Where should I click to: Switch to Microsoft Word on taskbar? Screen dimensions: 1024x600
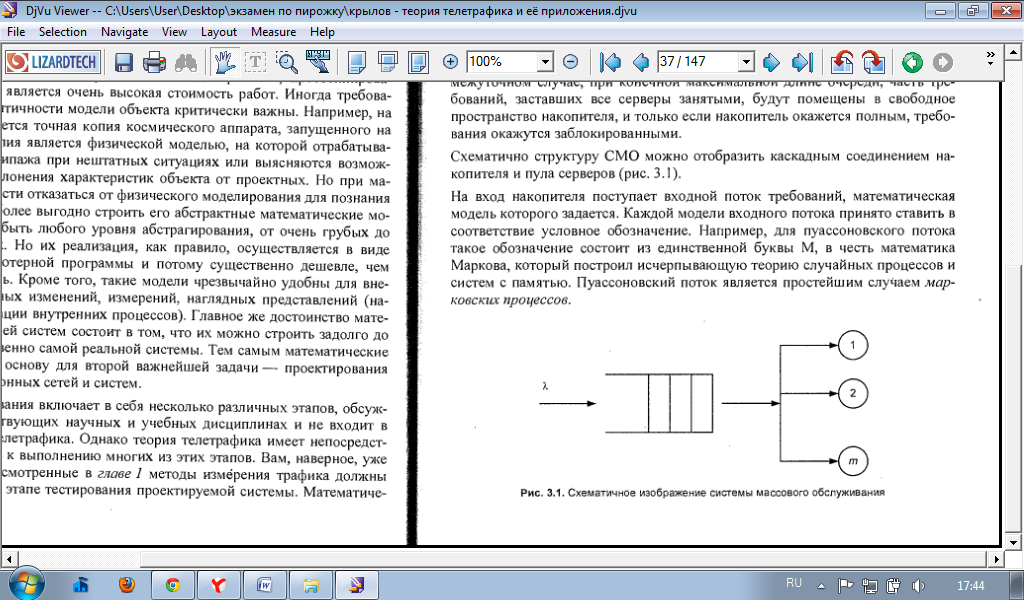pos(264,585)
